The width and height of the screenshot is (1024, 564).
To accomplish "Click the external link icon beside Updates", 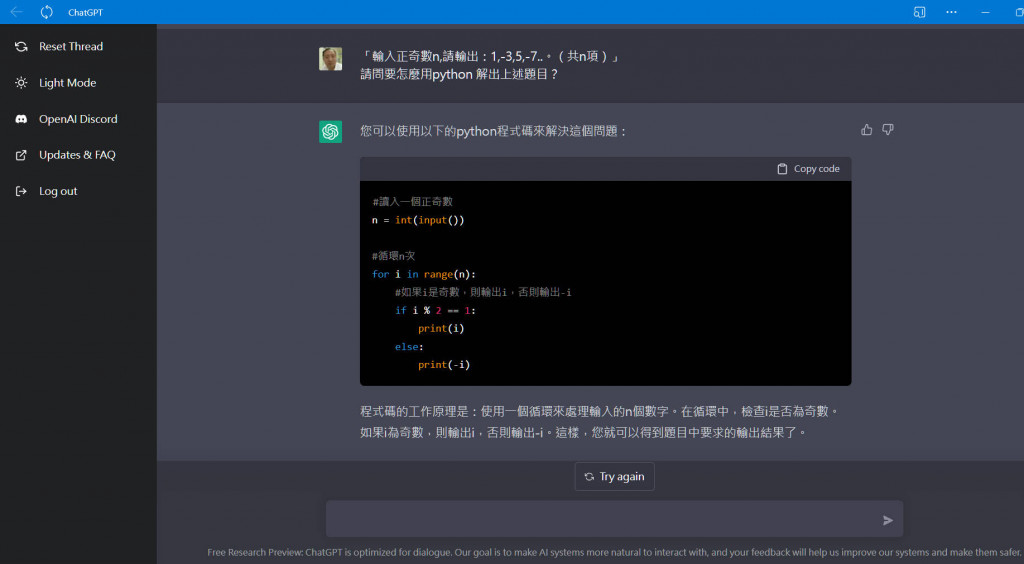I will click(x=22, y=155).
